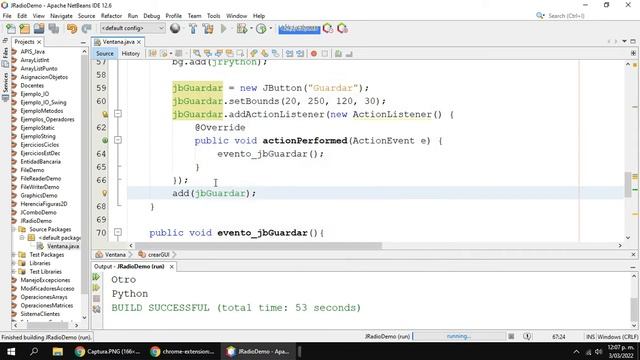This screenshot has width=640, height=360.
Task: Click the Open Project toolbar icon
Action: pyautogui.click(x=39, y=29)
